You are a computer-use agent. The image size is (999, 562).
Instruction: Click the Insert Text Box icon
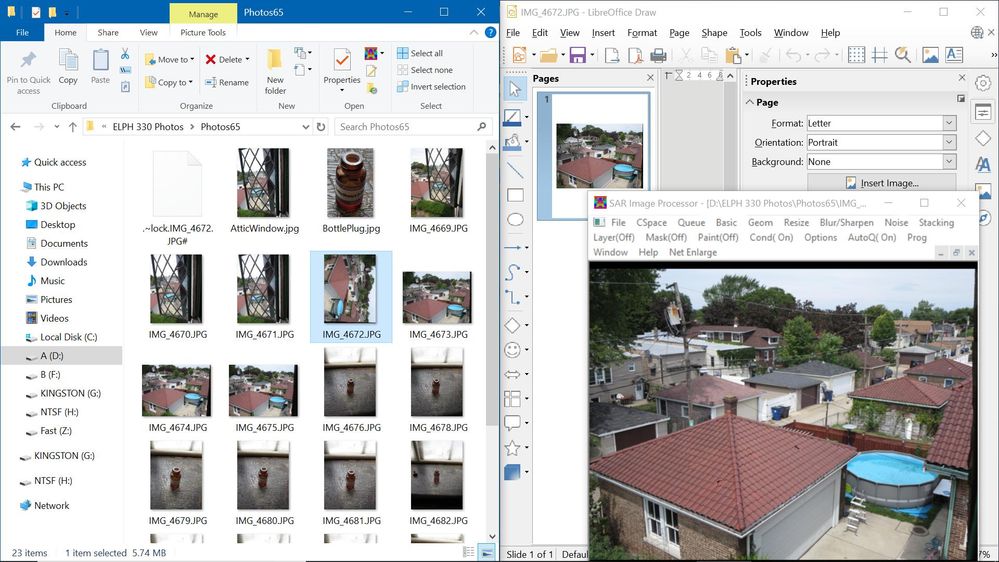pyautogui.click(x=955, y=56)
